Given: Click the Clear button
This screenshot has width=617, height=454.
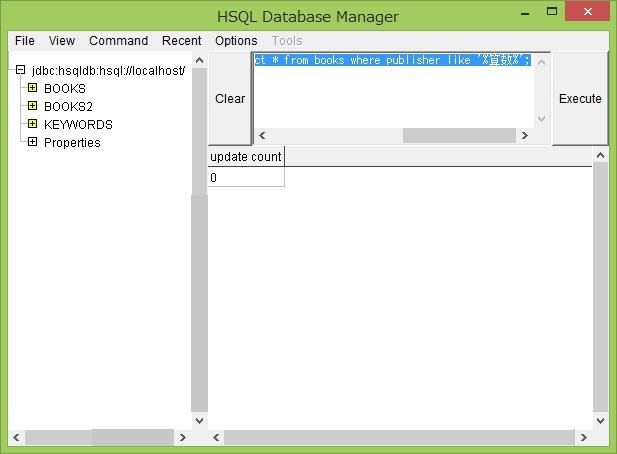Looking at the screenshot, I should point(230,98).
